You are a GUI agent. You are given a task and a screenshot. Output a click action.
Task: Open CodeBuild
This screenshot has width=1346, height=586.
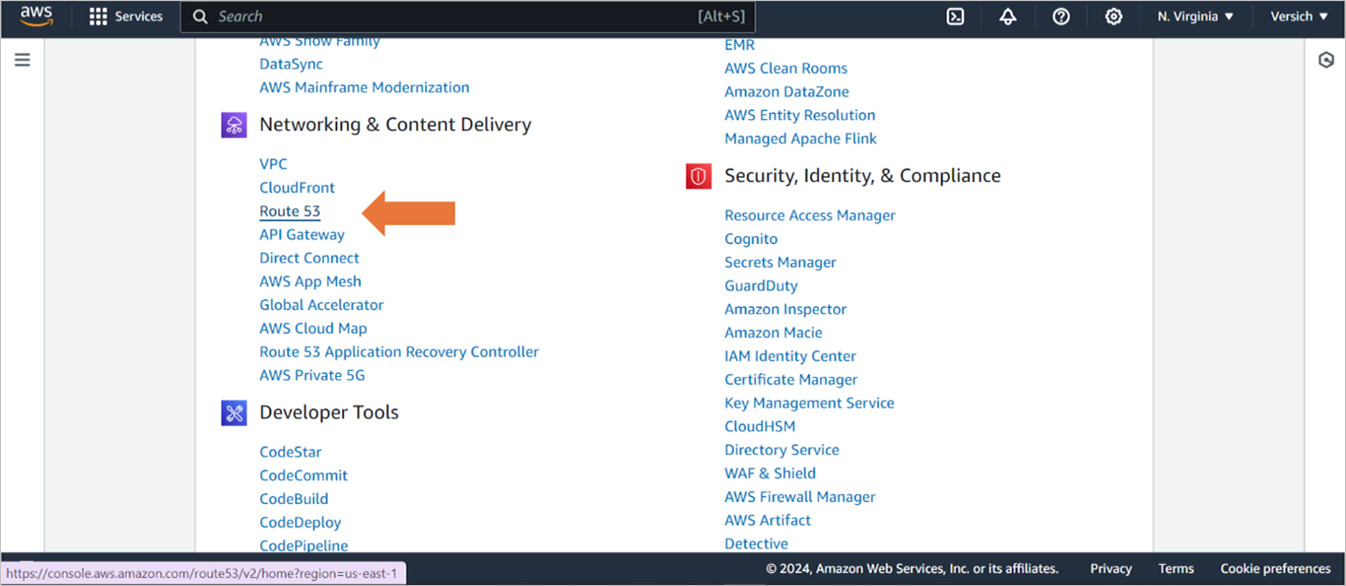294,499
